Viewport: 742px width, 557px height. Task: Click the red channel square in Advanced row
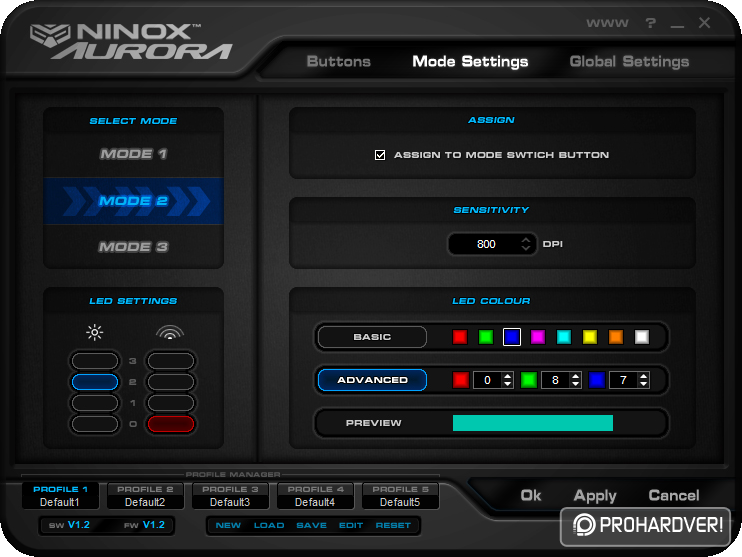460,380
